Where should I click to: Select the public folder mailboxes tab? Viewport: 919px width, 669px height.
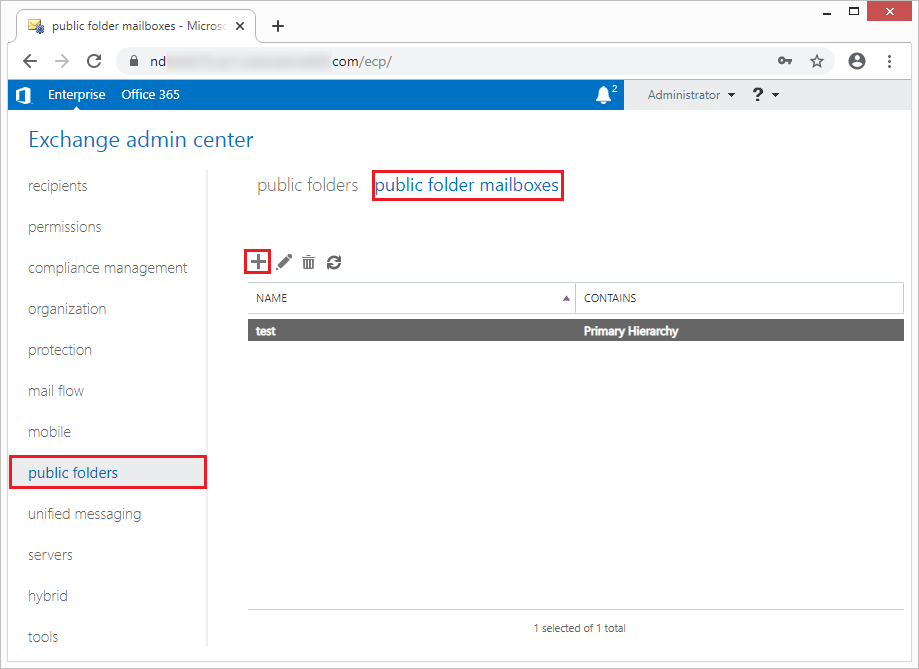467,185
